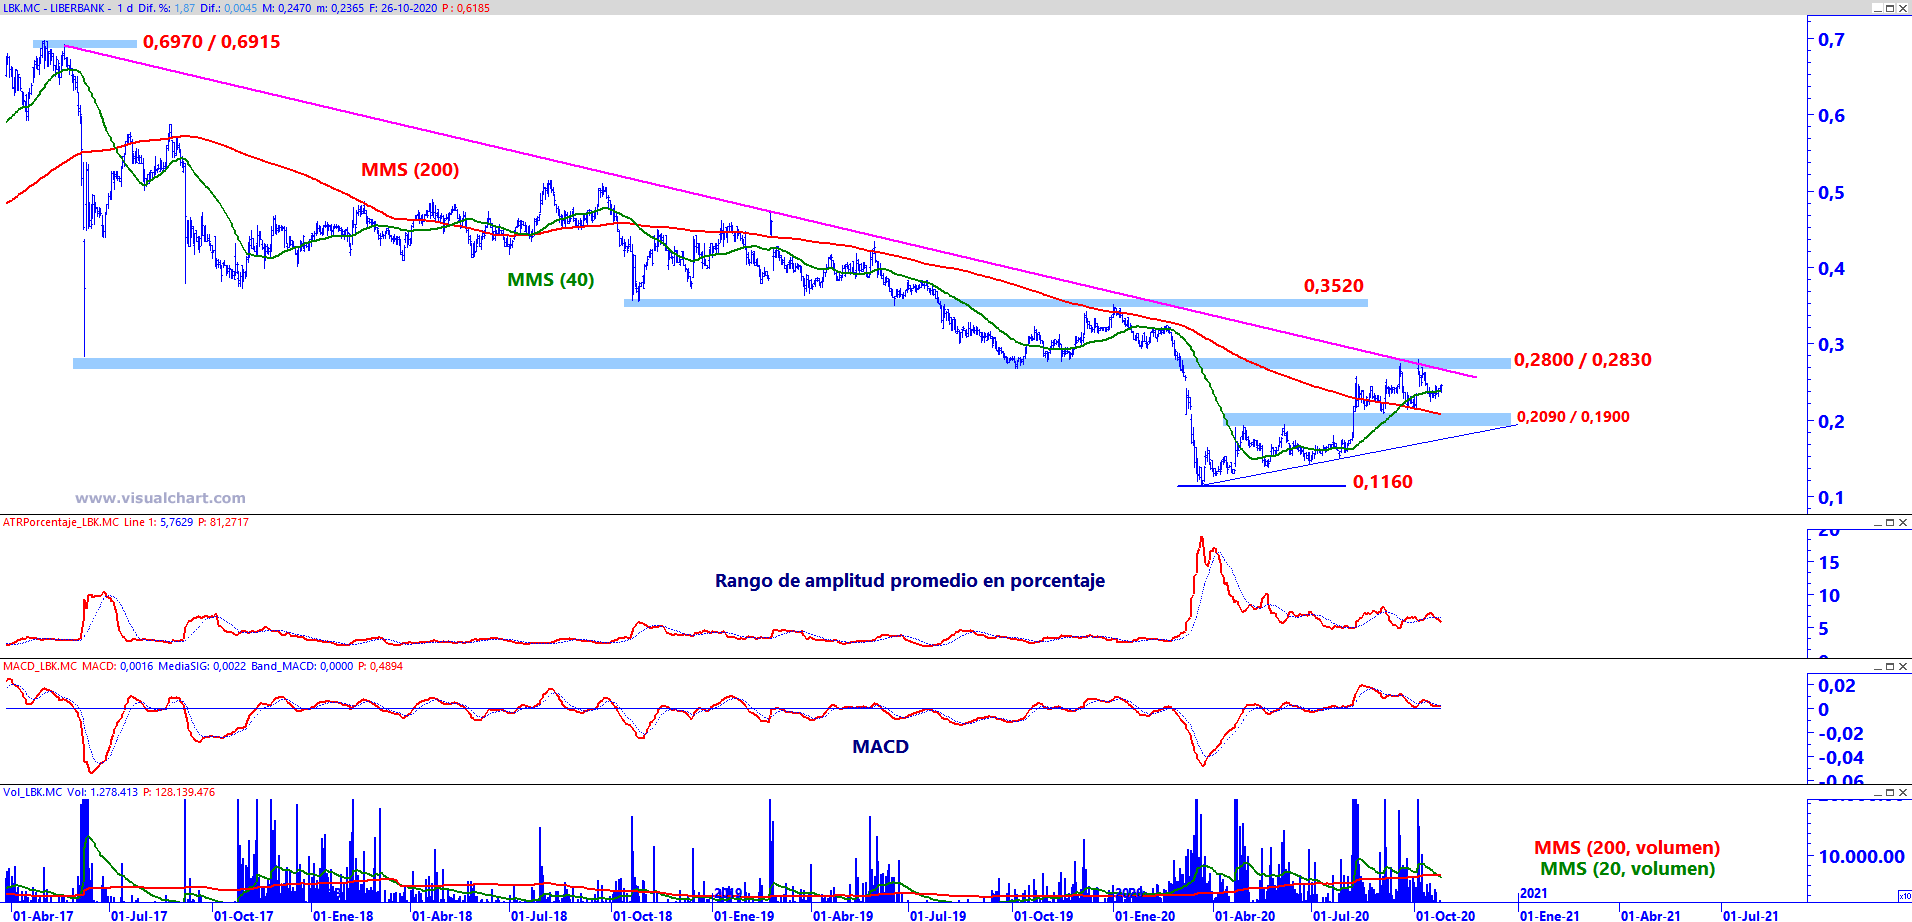This screenshot has height=922, width=1912.
Task: Close the ATRPorcentaje indicator pane
Action: click(1903, 522)
